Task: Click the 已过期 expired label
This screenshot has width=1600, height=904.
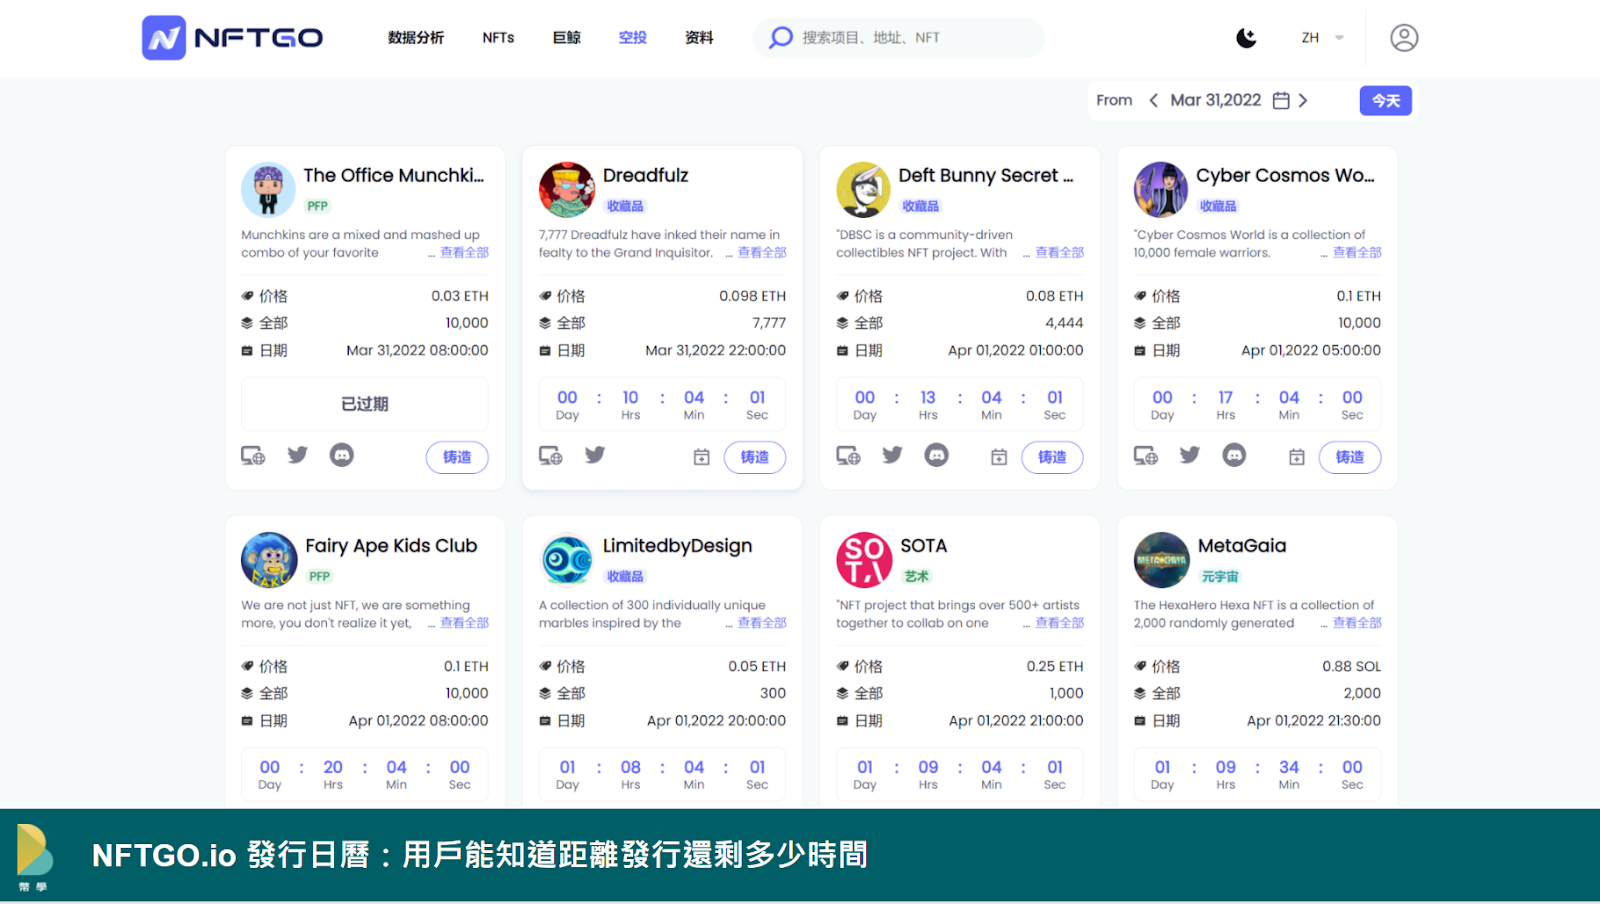Action: click(x=365, y=404)
